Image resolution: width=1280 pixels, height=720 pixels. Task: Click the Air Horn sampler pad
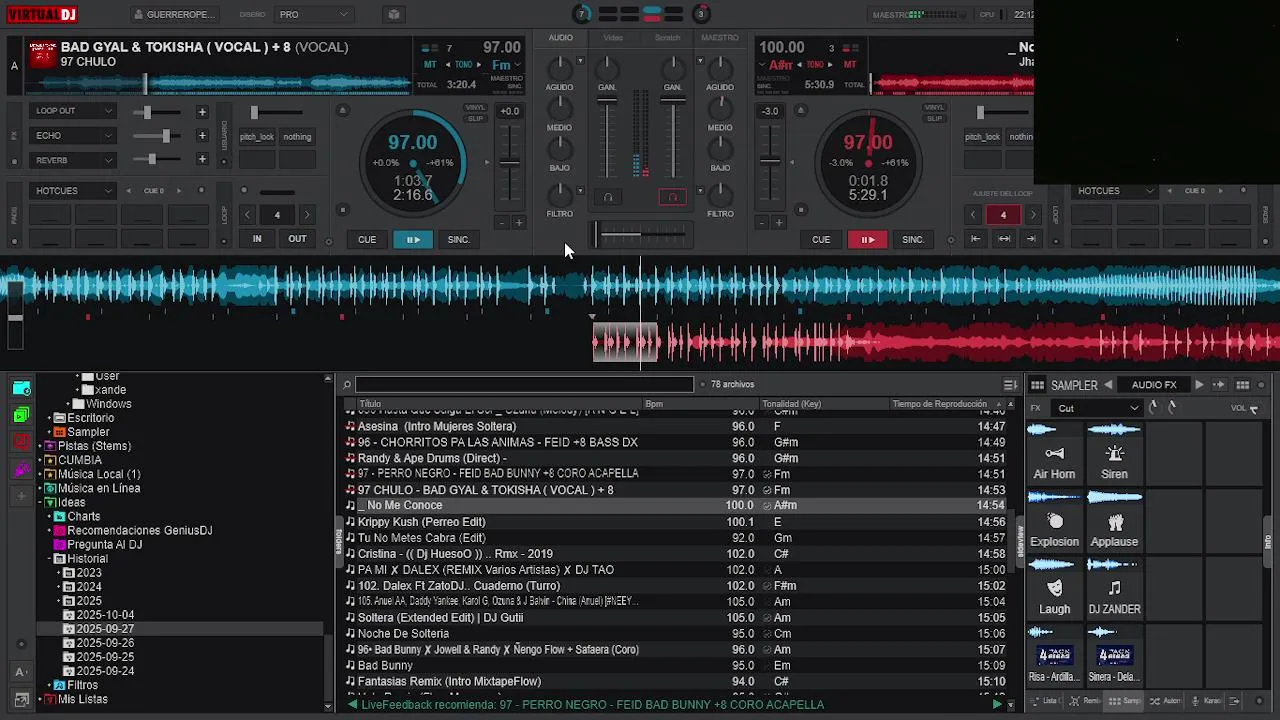tap(1054, 452)
